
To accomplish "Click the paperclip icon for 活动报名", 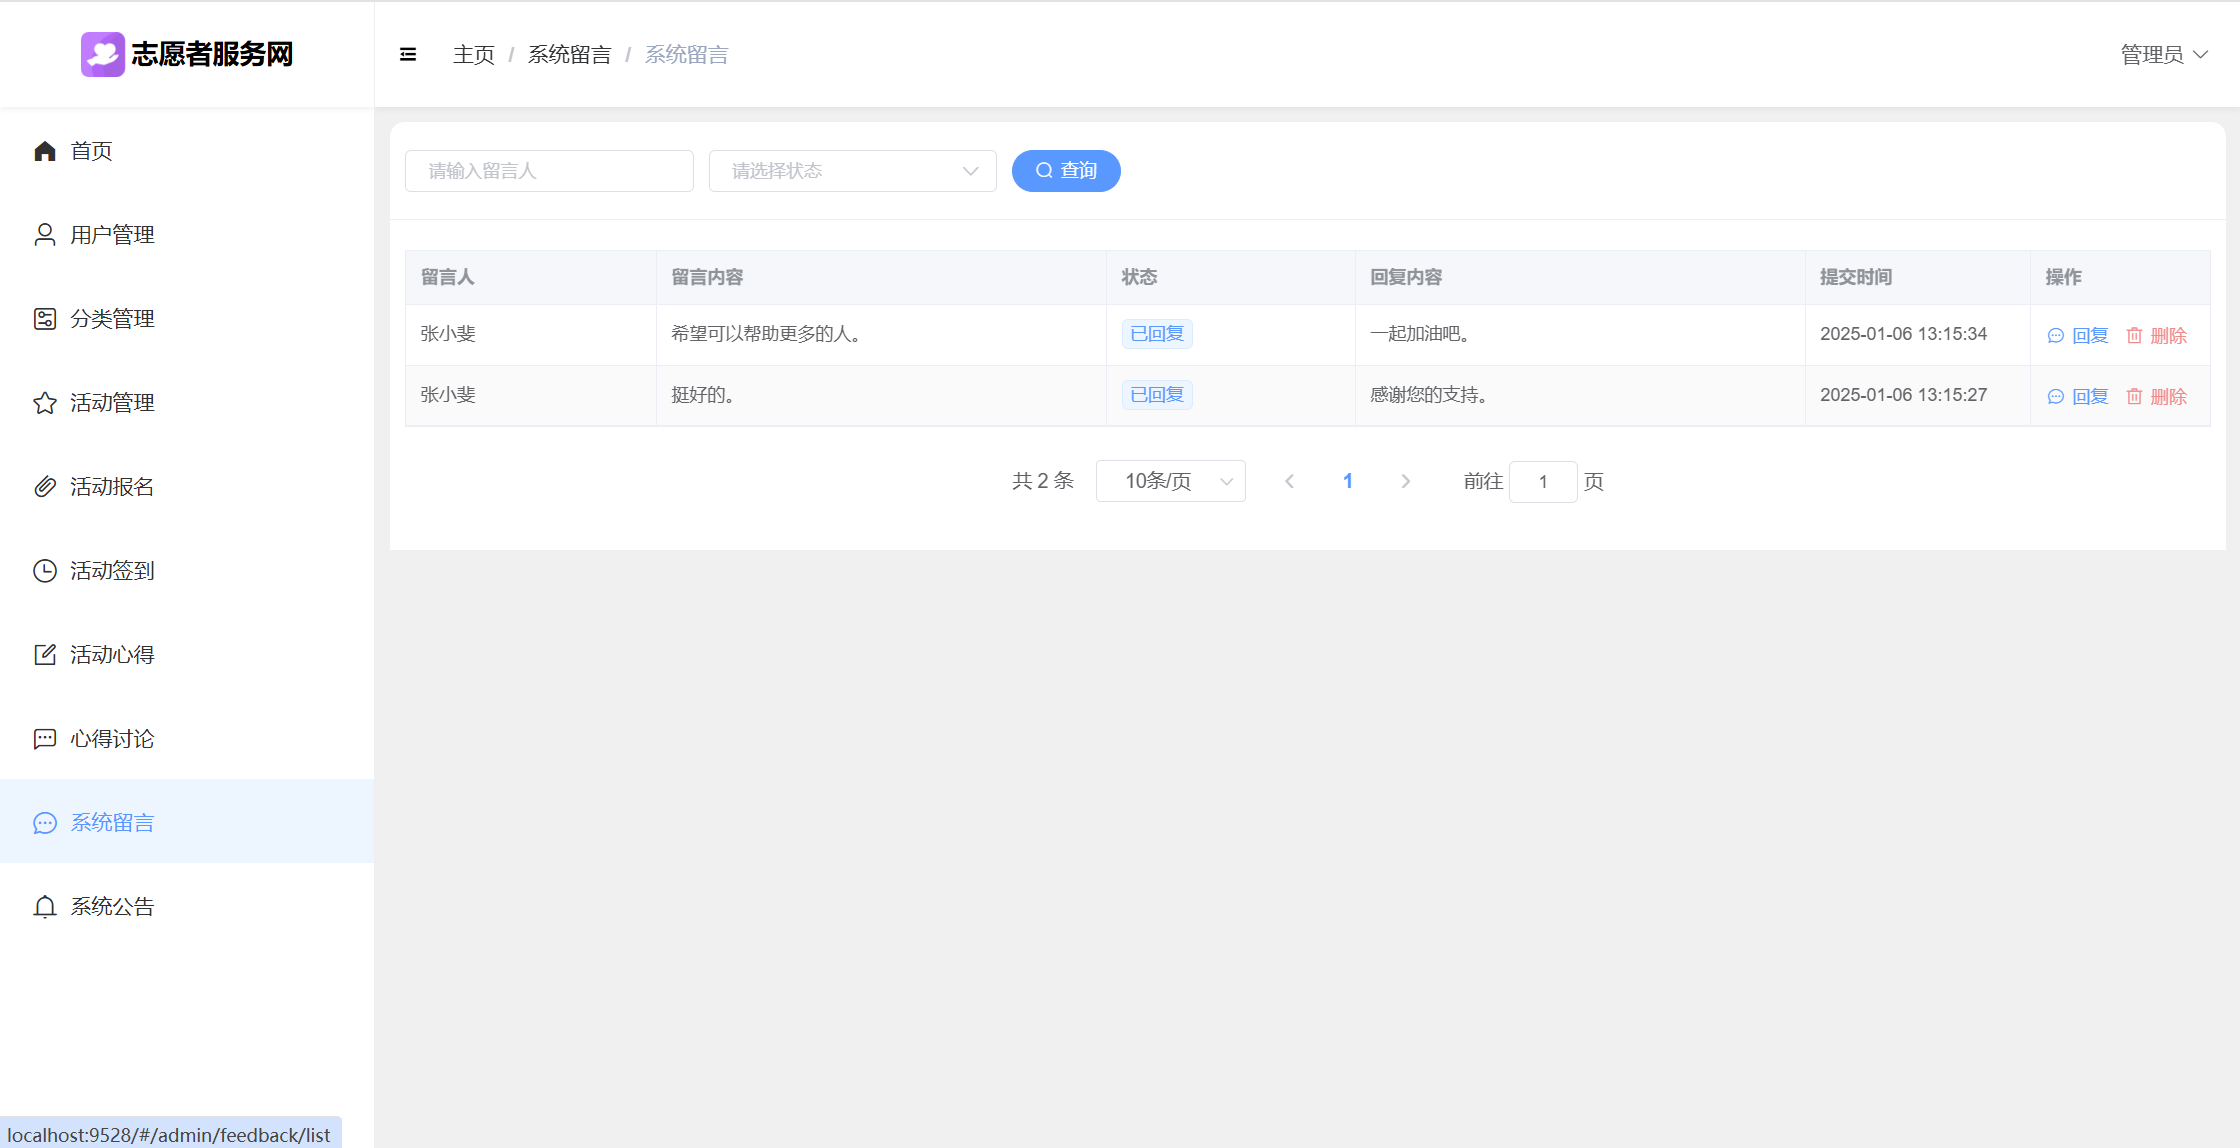I will point(45,487).
